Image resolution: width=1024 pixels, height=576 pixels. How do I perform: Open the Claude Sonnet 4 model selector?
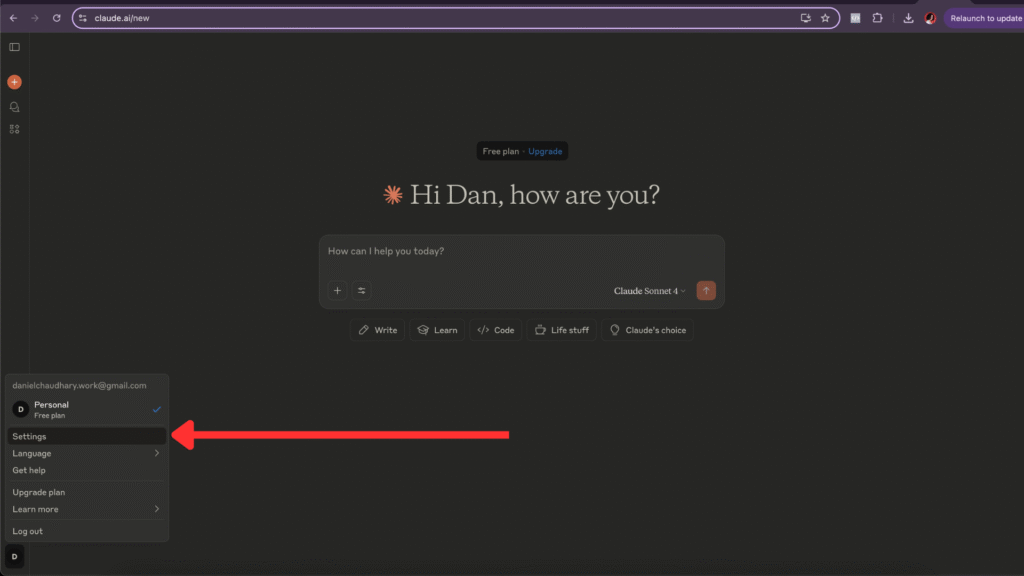click(x=649, y=291)
